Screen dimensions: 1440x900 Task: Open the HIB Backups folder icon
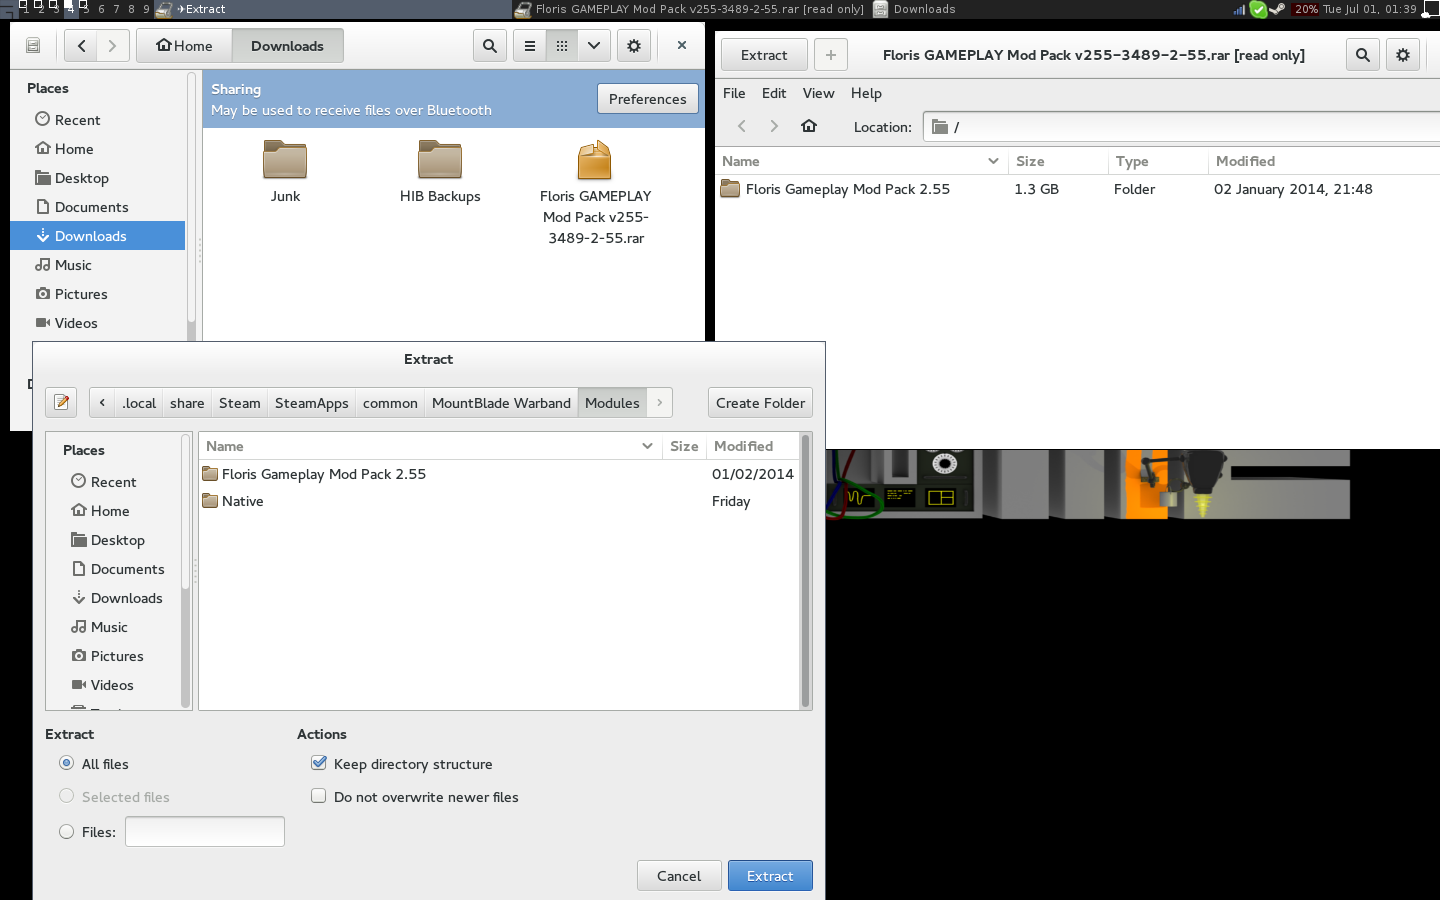tap(440, 160)
